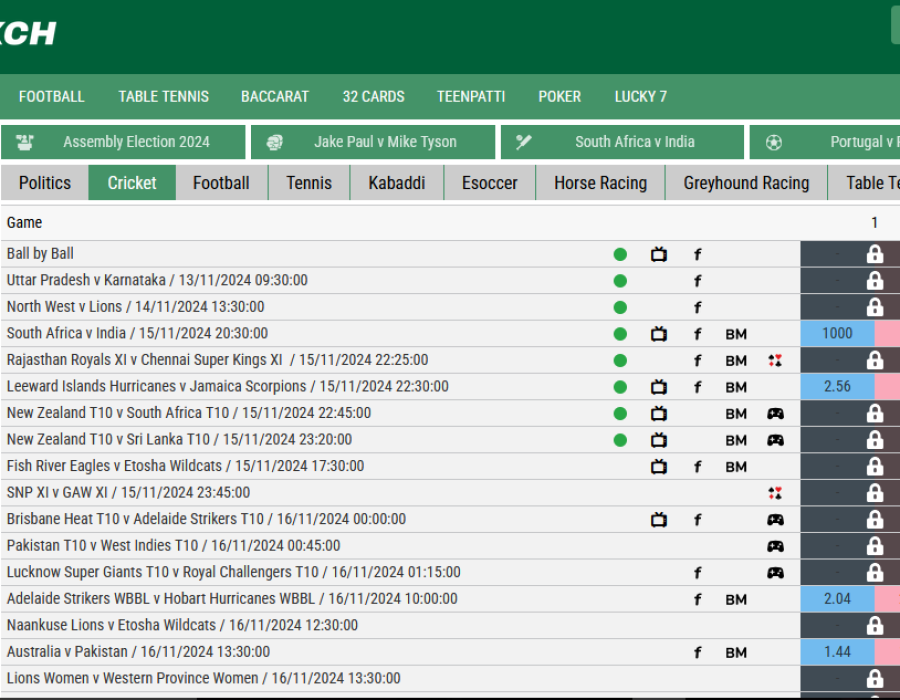This screenshot has width=900, height=700.
Task: Click the TV icon in Ball by Ball row
Action: [659, 254]
